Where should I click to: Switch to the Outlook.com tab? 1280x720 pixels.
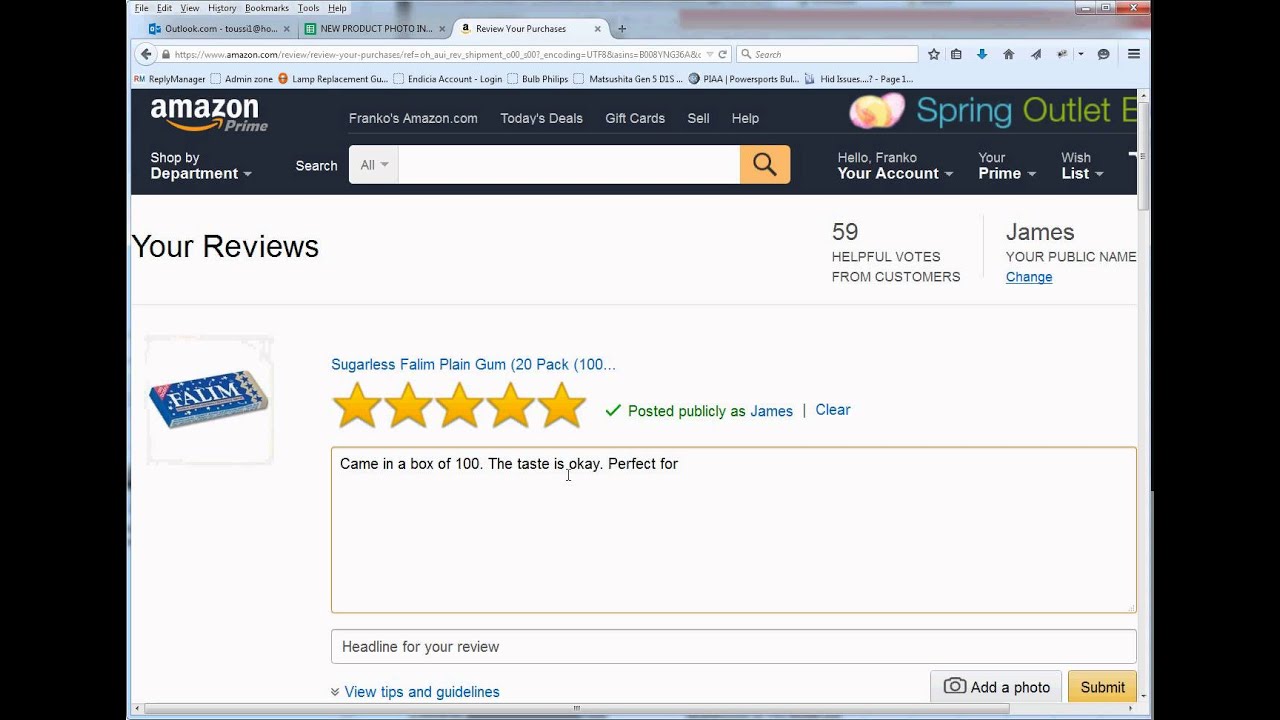coord(219,29)
